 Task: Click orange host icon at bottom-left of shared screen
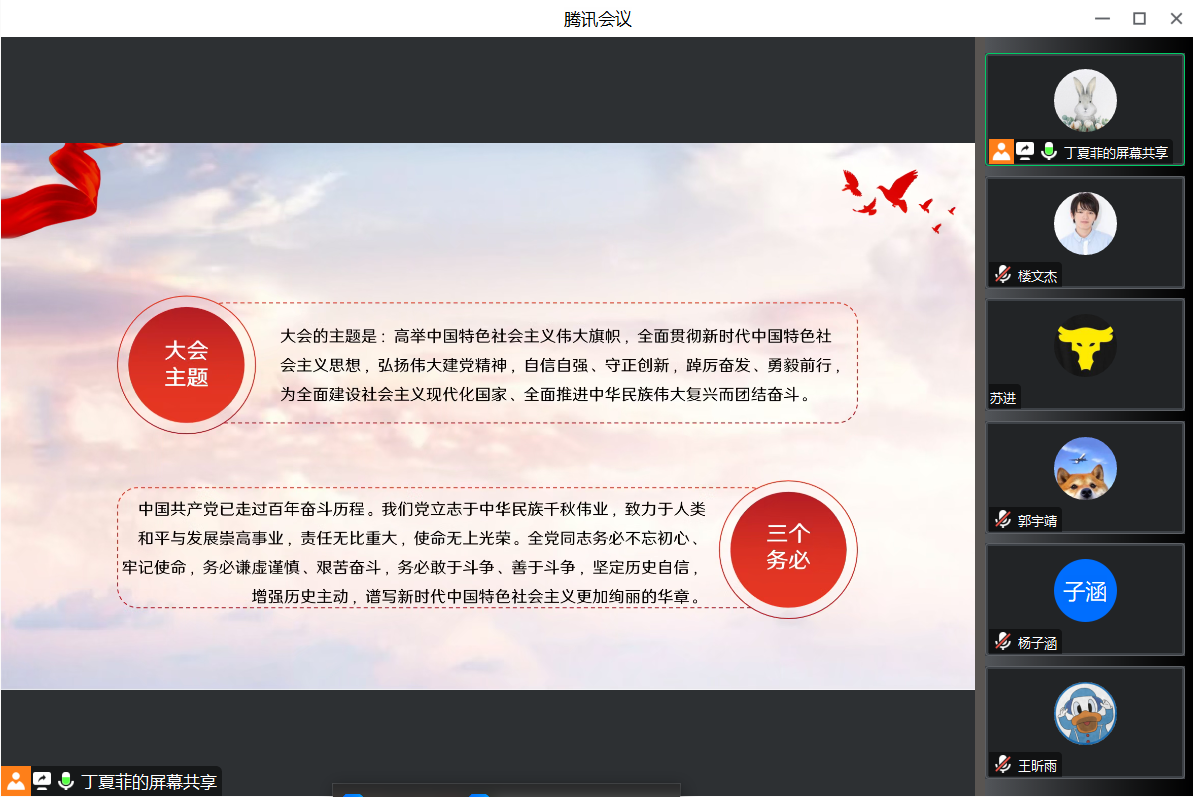[16, 781]
